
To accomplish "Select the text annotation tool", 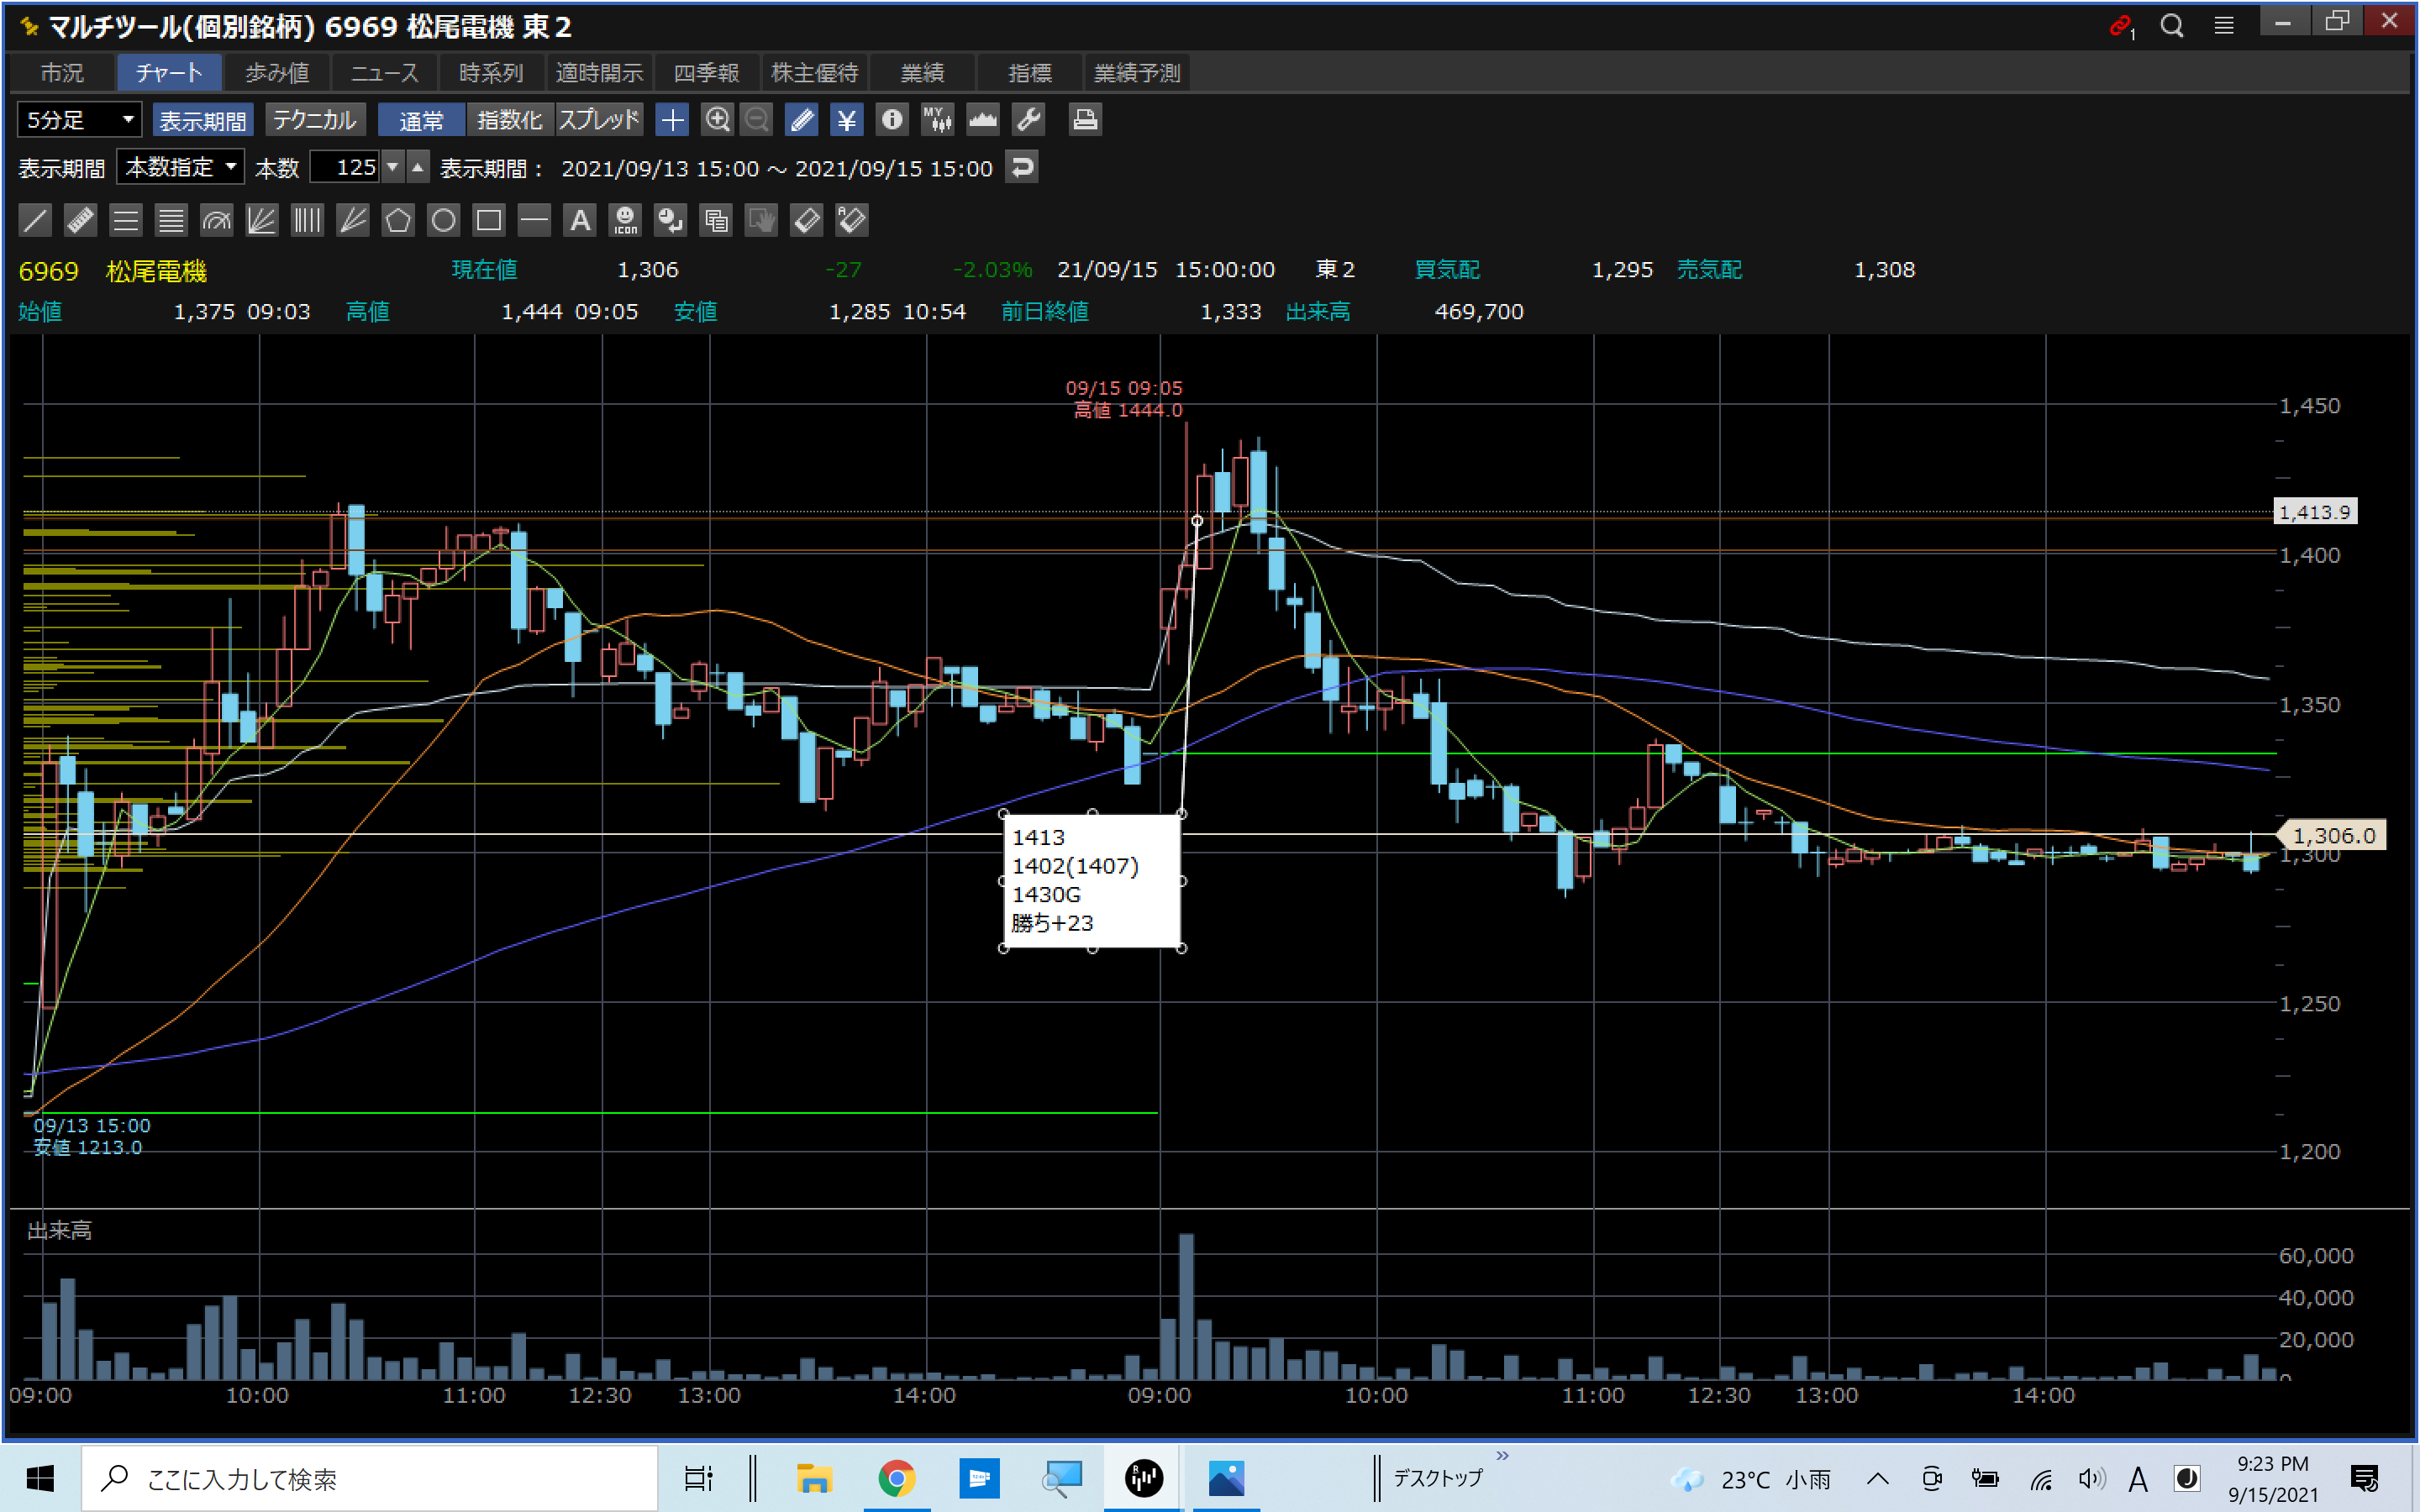I will click(x=580, y=220).
